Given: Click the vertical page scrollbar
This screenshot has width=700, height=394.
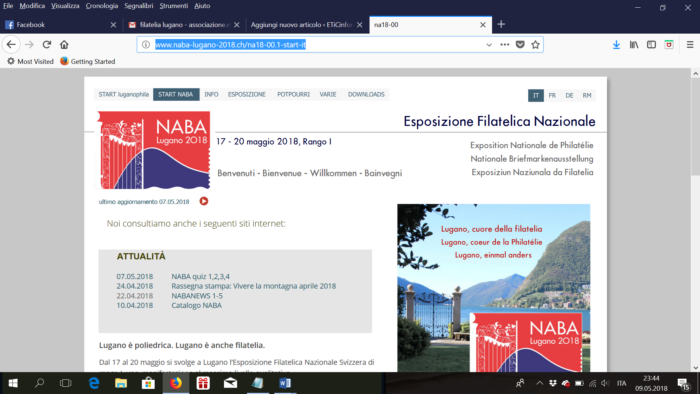Looking at the screenshot, I should coord(696,220).
